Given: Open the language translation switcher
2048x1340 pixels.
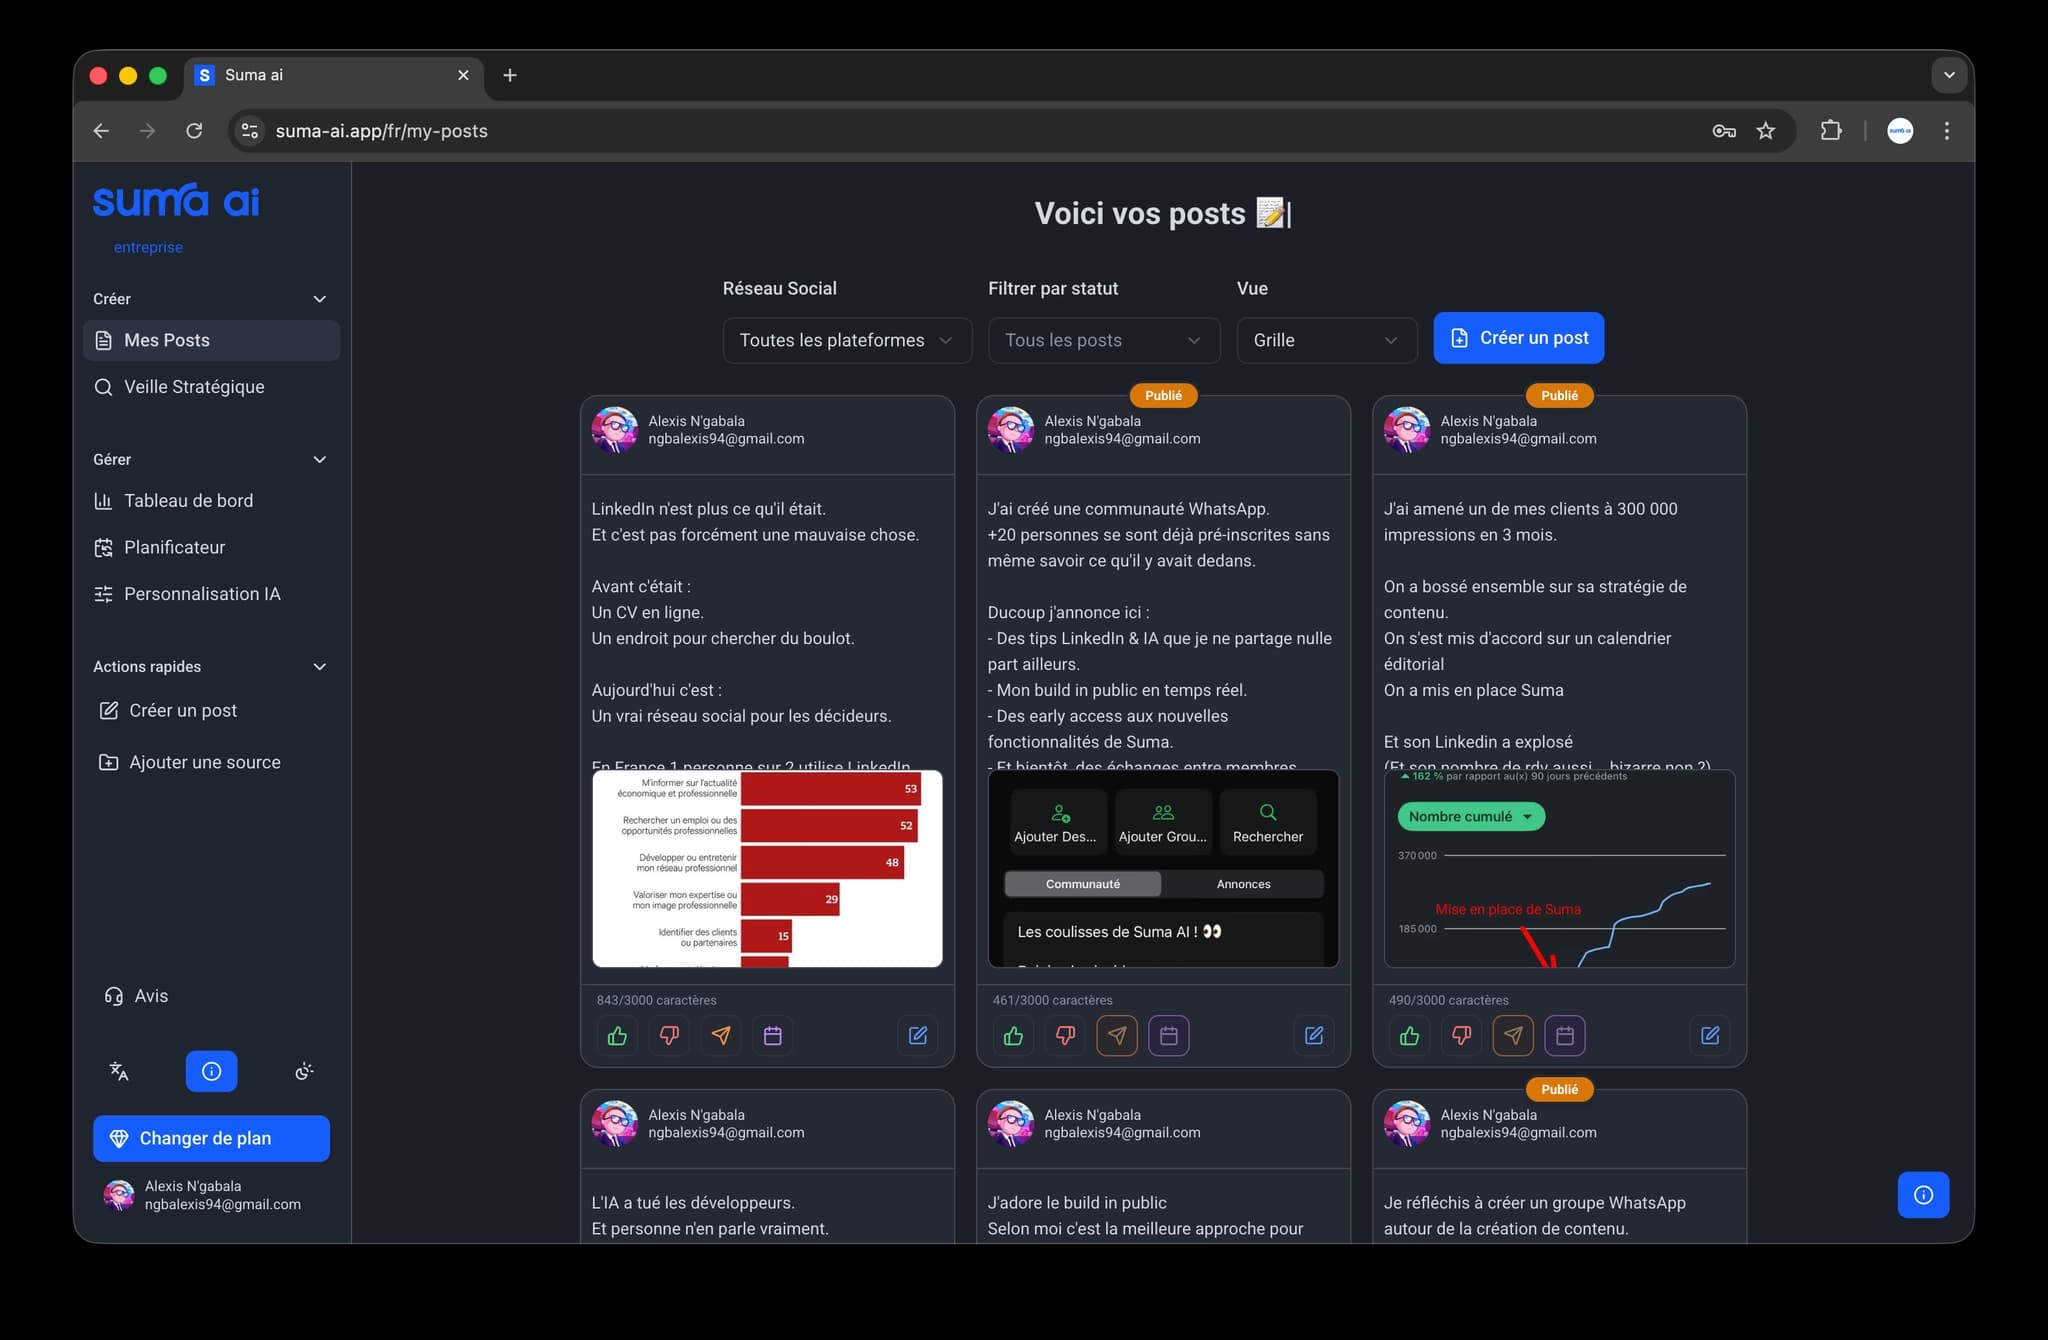Looking at the screenshot, I should tap(119, 1071).
